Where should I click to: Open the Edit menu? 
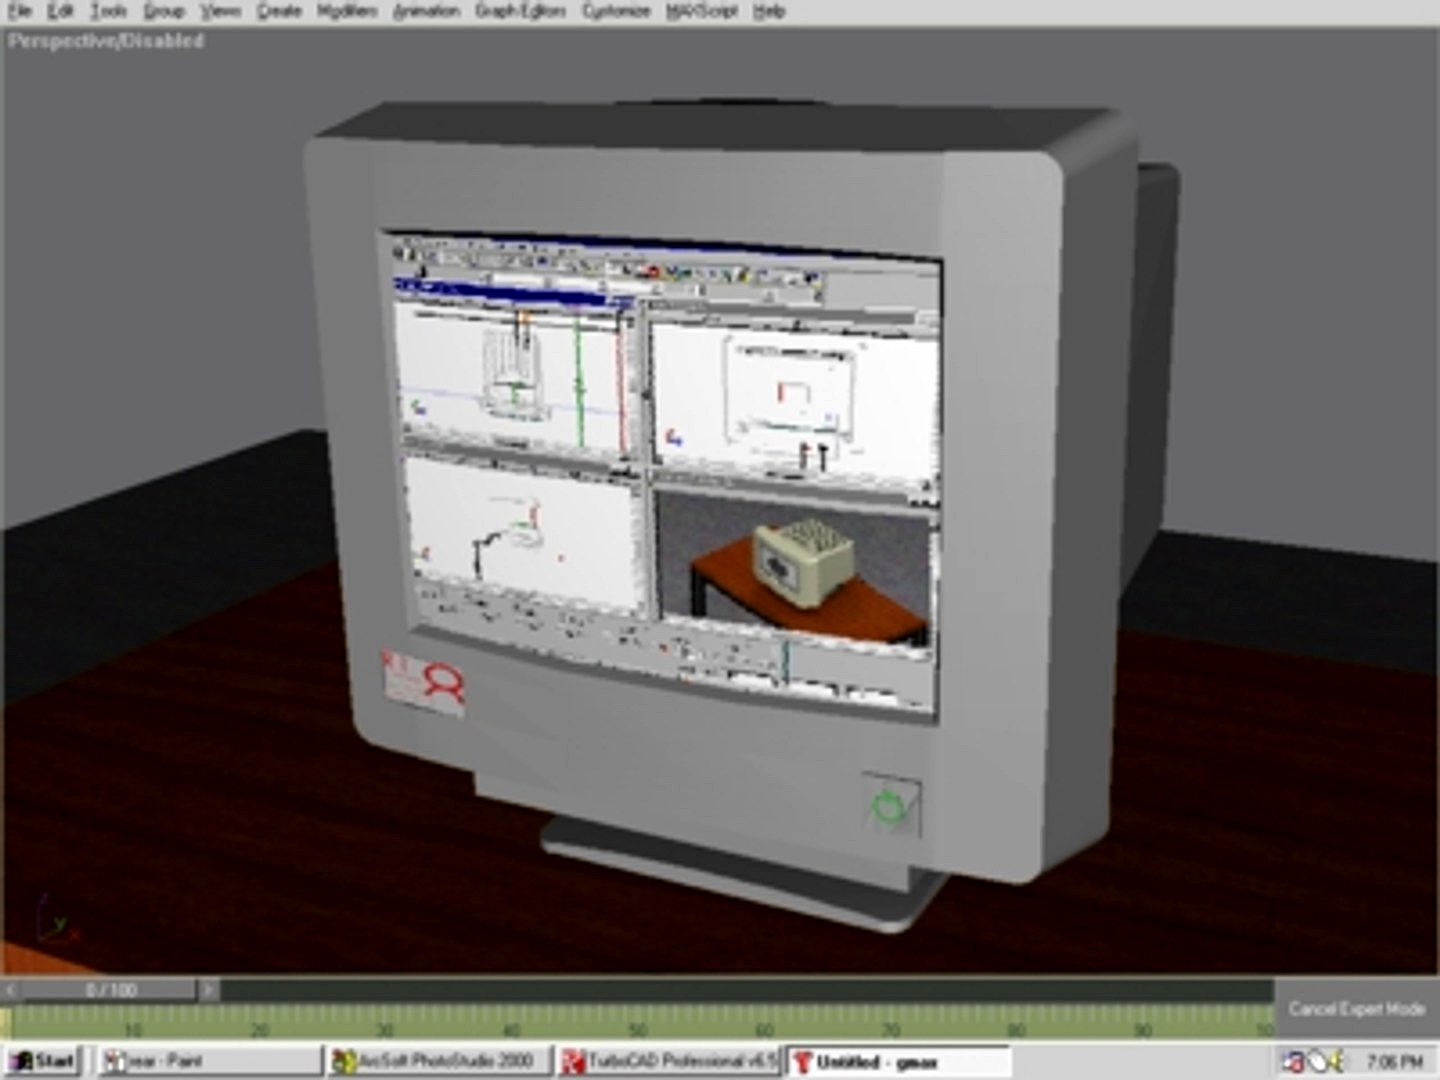(x=60, y=11)
